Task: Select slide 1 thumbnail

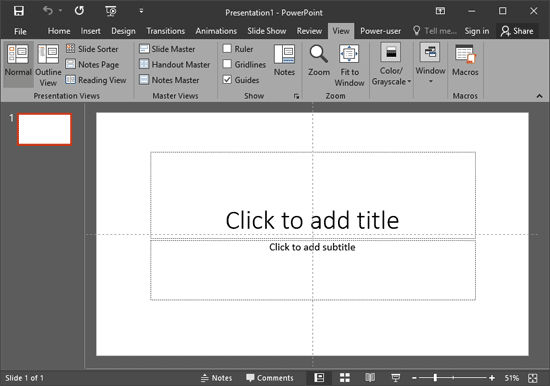Action: [x=45, y=129]
